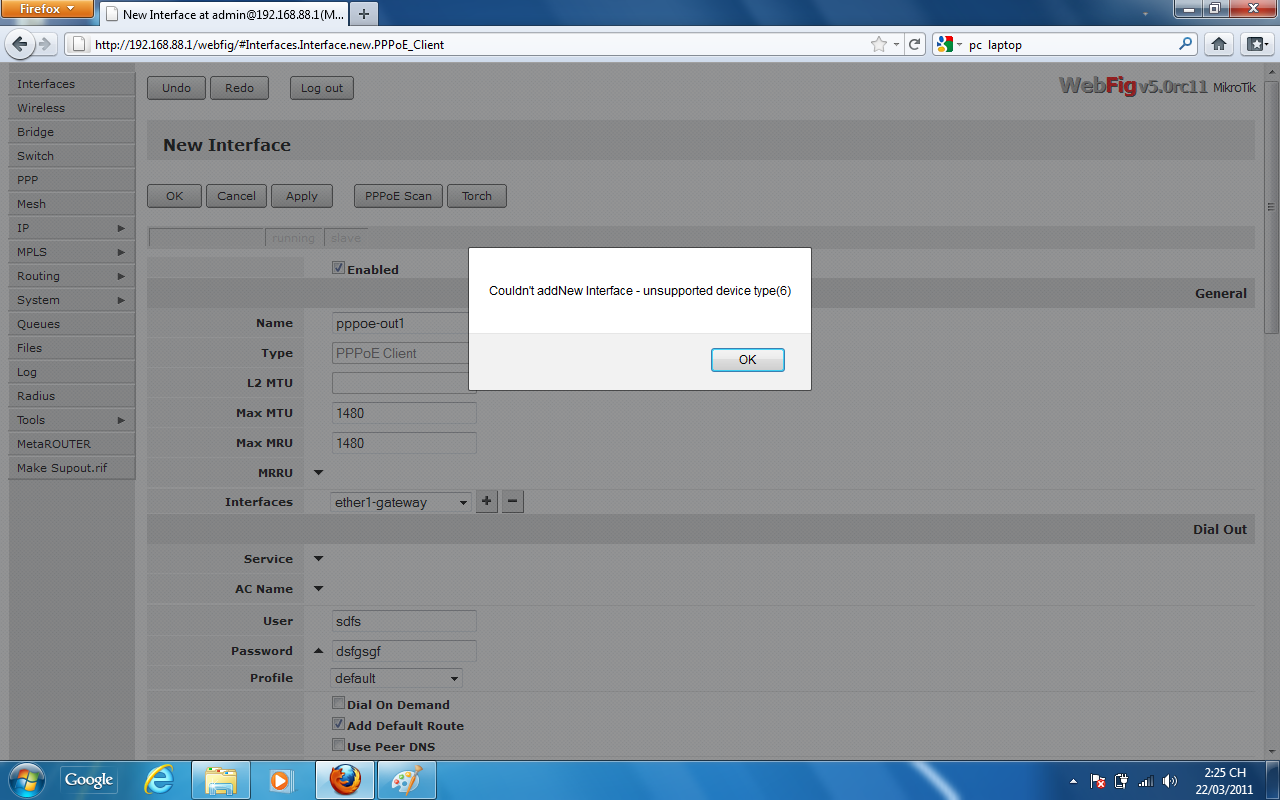Click the User input field
Image resolution: width=1280 pixels, height=800 pixels.
tap(403, 620)
